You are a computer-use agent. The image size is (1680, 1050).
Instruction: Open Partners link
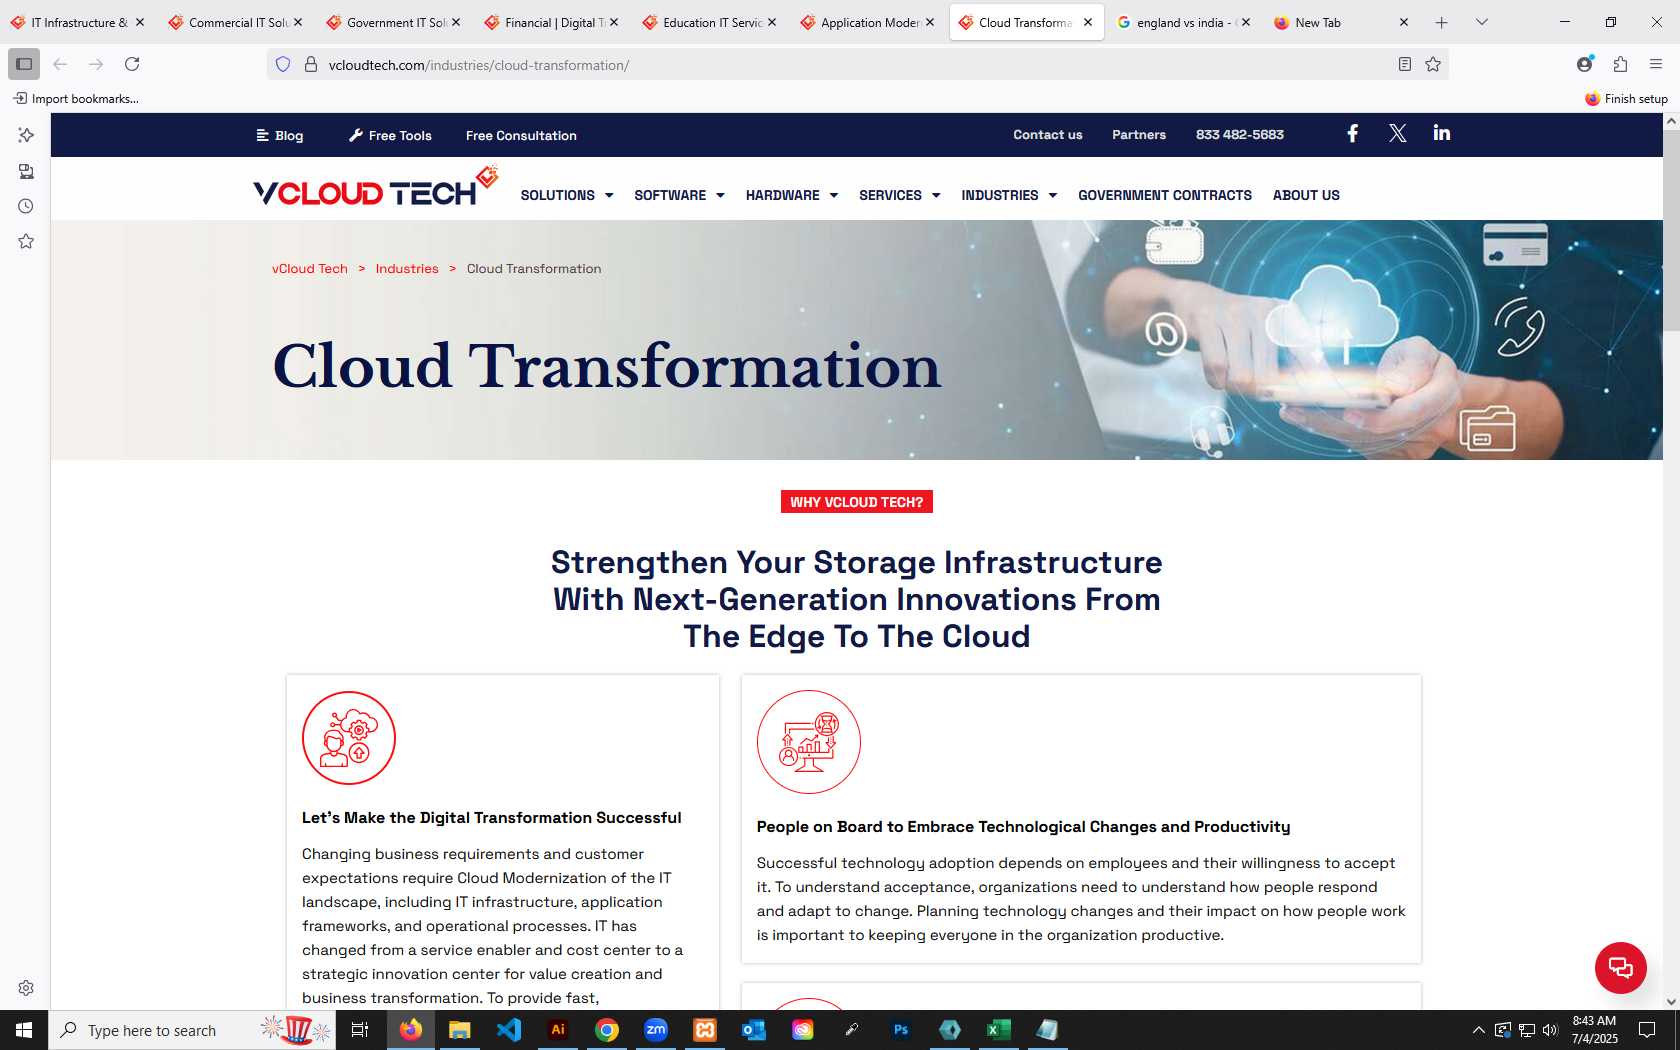point(1138,134)
